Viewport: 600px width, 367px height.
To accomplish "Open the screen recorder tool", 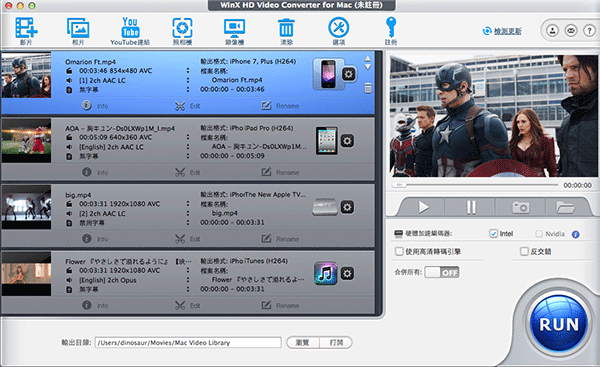I will tap(235, 31).
